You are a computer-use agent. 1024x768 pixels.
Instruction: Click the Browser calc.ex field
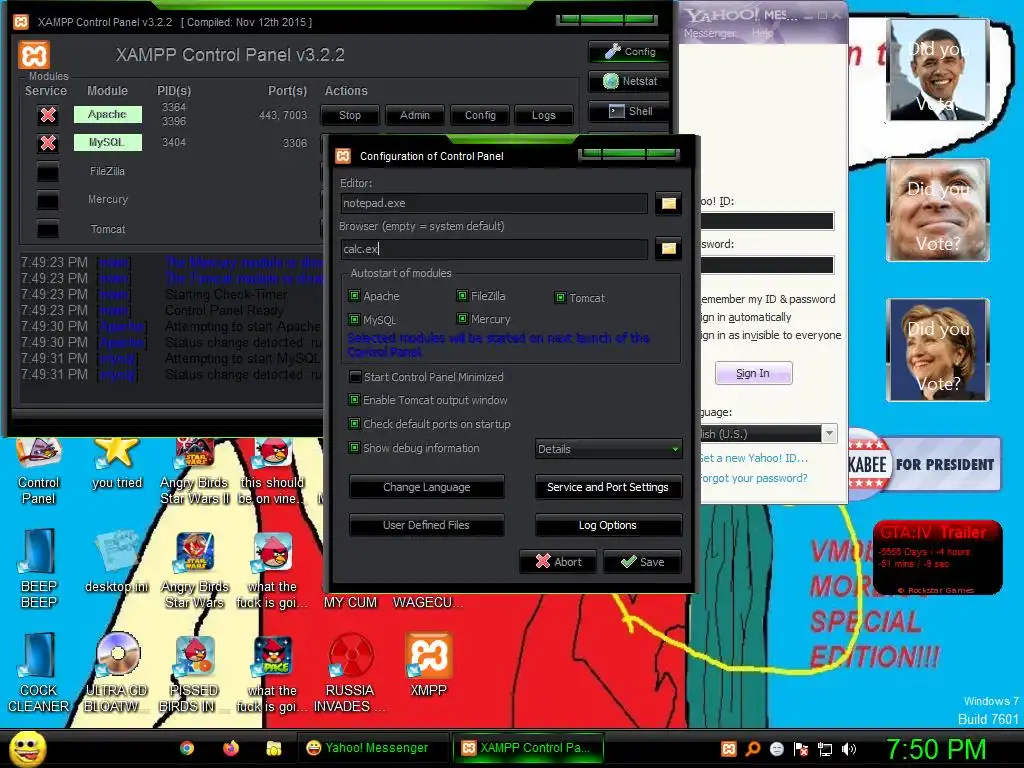[494, 249]
